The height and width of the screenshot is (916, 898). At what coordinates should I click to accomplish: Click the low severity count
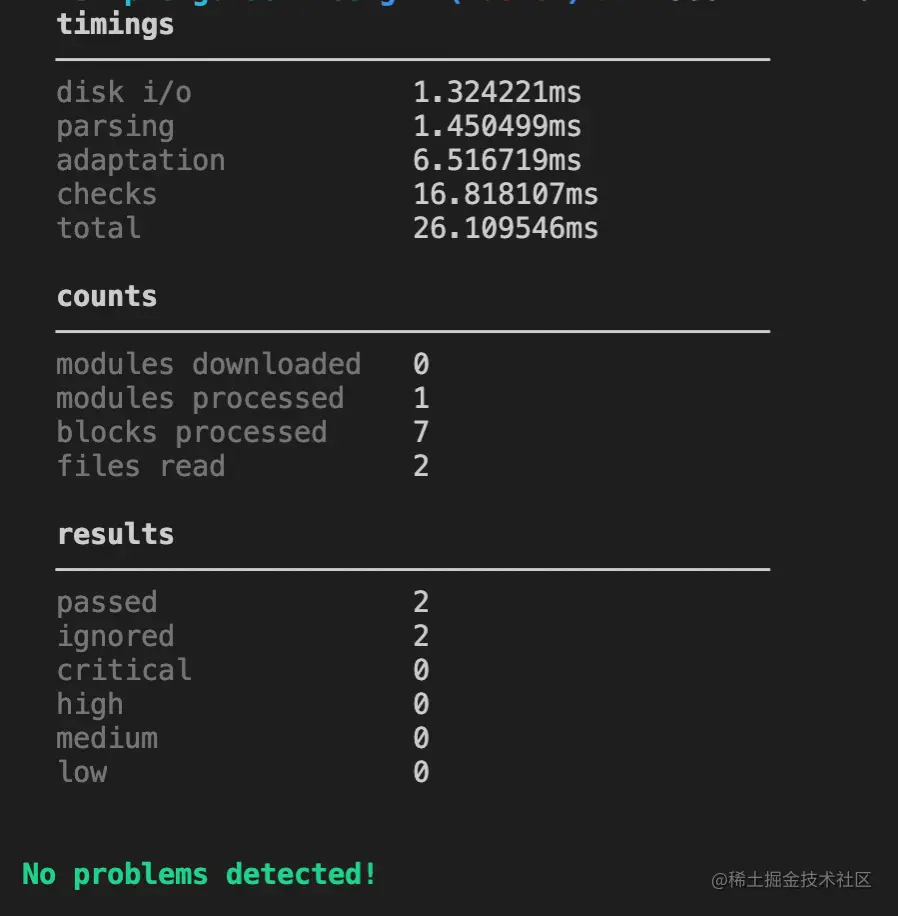(x=421, y=772)
